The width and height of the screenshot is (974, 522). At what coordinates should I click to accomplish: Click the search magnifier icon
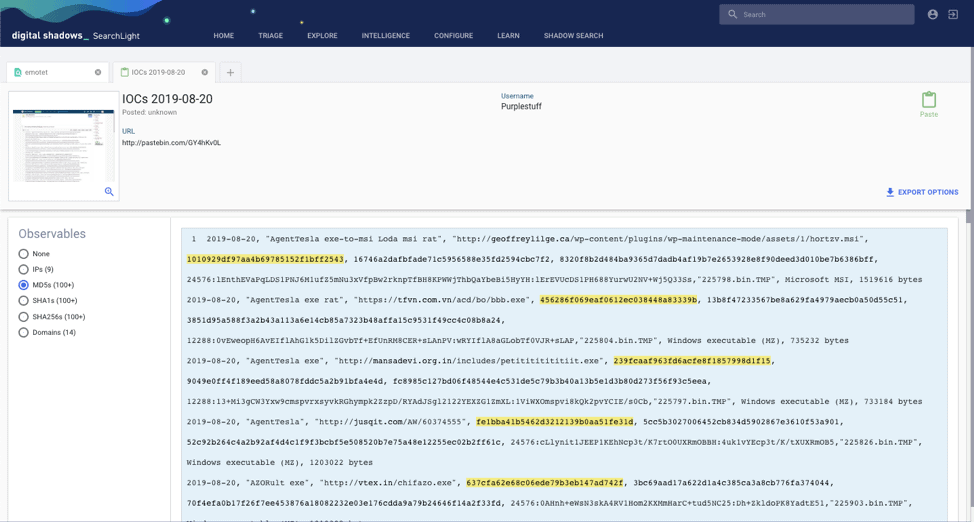[x=732, y=14]
